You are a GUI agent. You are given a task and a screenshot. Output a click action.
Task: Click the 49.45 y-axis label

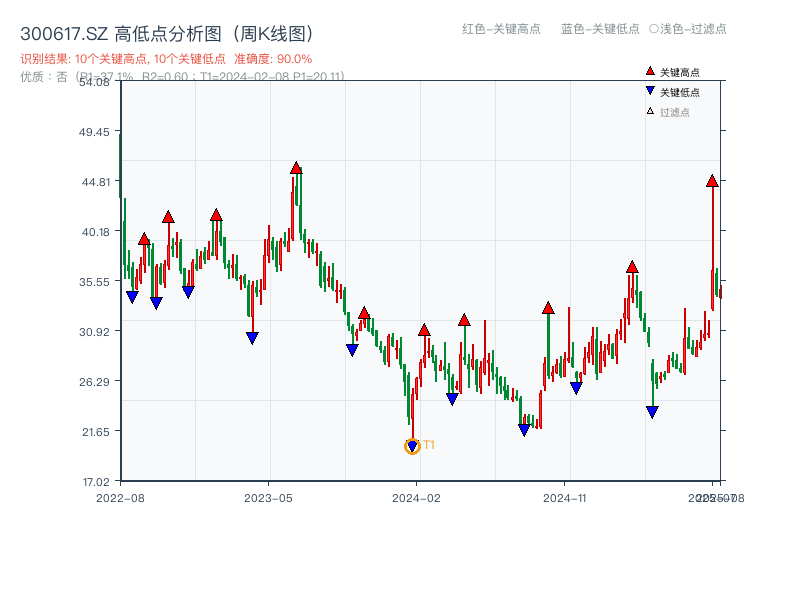click(94, 132)
